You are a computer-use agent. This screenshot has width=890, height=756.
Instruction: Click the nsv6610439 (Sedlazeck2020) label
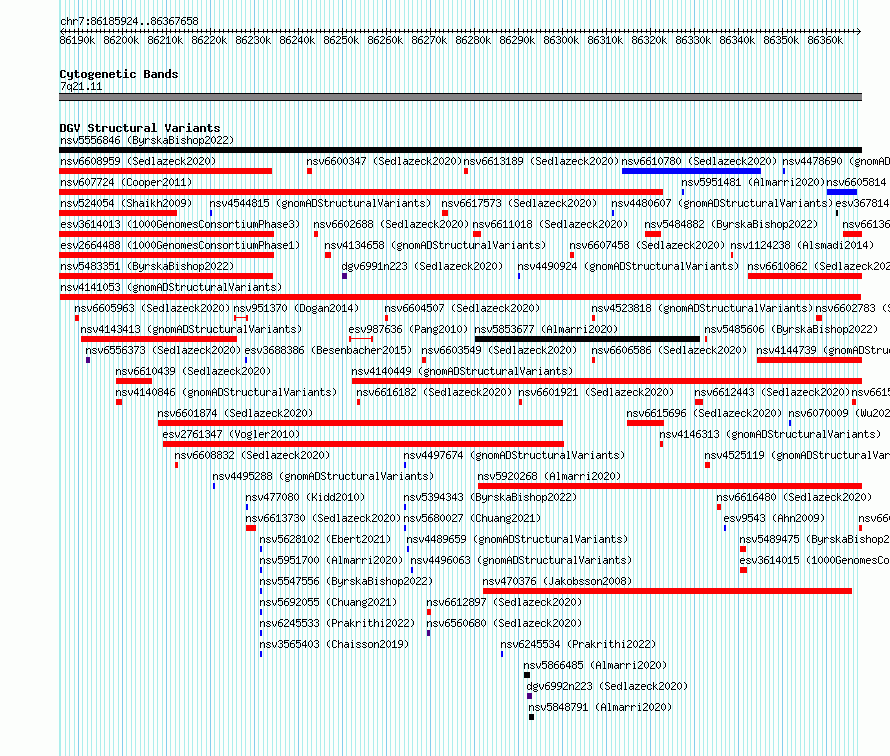pyautogui.click(x=193, y=371)
